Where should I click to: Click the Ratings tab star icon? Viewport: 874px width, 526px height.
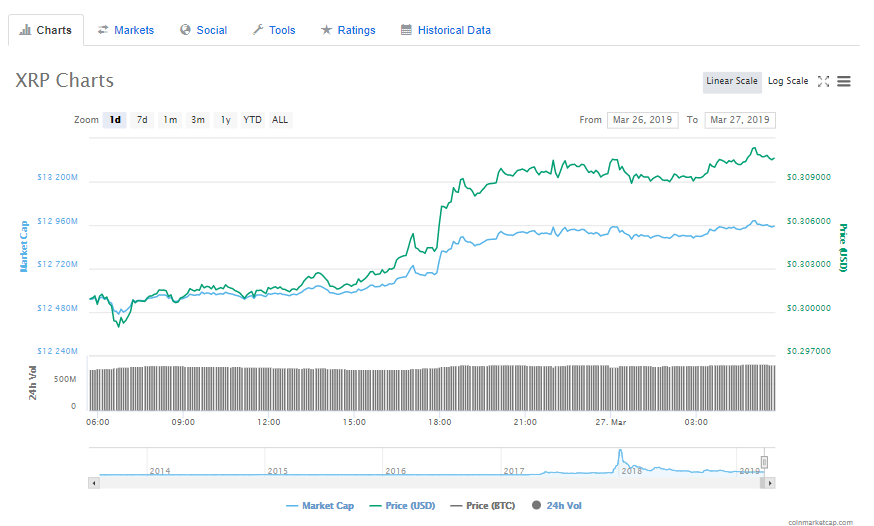pos(326,30)
